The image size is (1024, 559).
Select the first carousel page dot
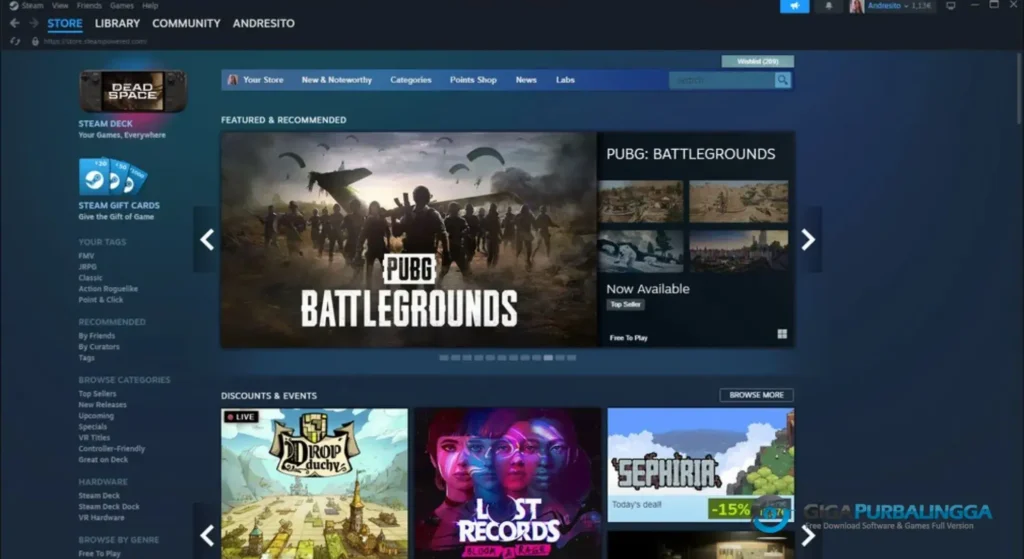tap(444, 358)
